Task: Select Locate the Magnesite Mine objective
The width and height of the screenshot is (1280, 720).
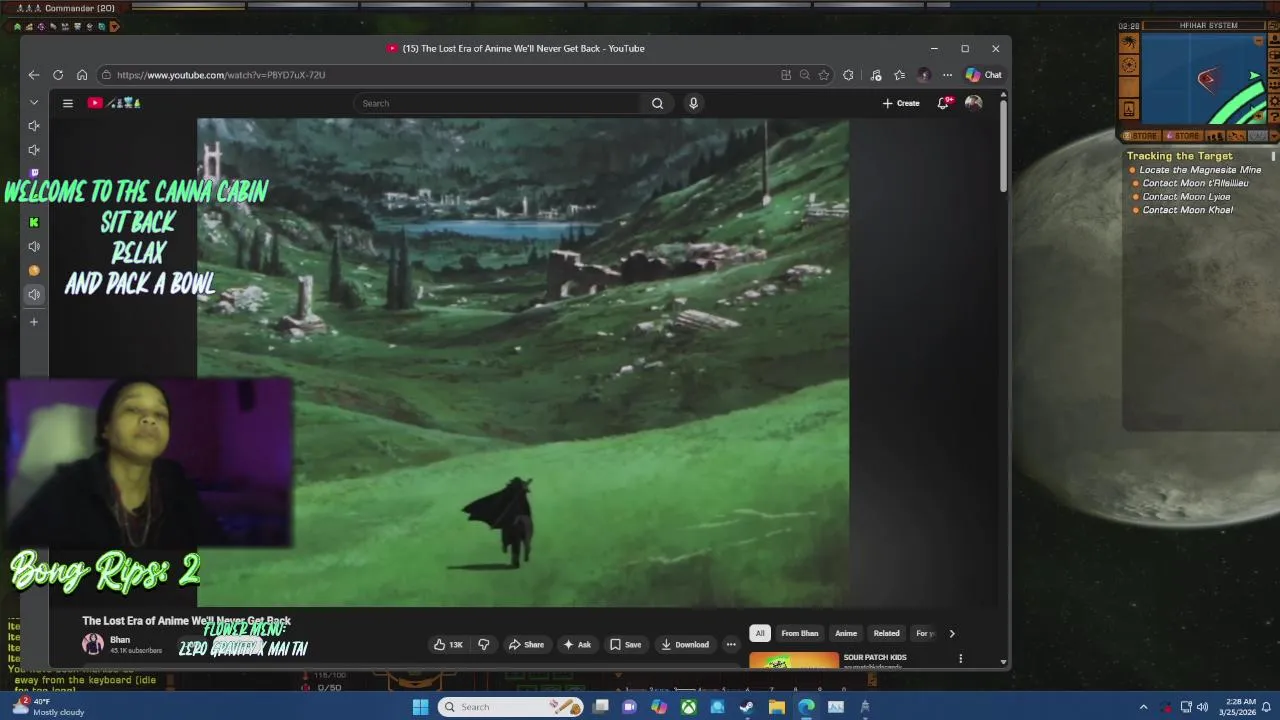Action: pyautogui.click(x=1200, y=170)
